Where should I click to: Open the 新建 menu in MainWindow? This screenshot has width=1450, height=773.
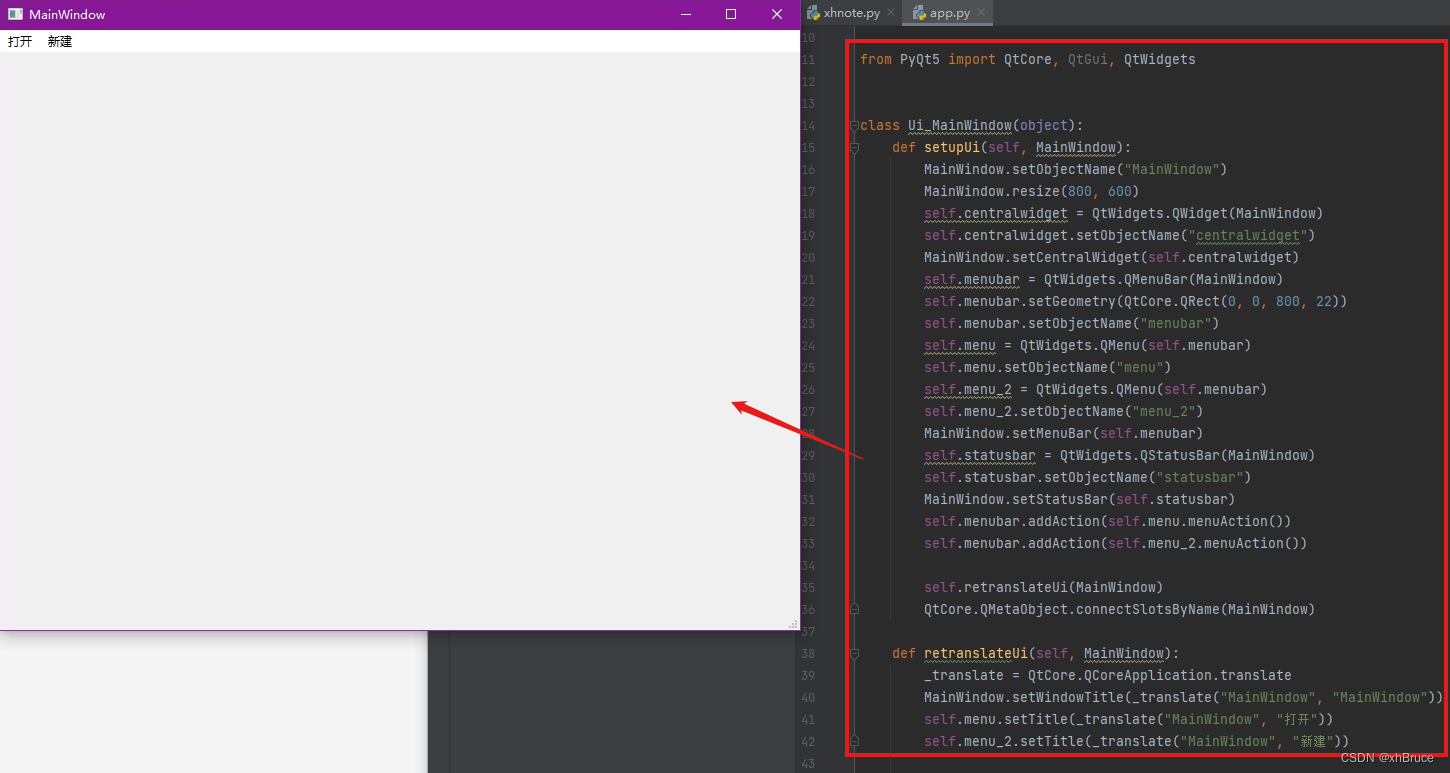(x=60, y=41)
